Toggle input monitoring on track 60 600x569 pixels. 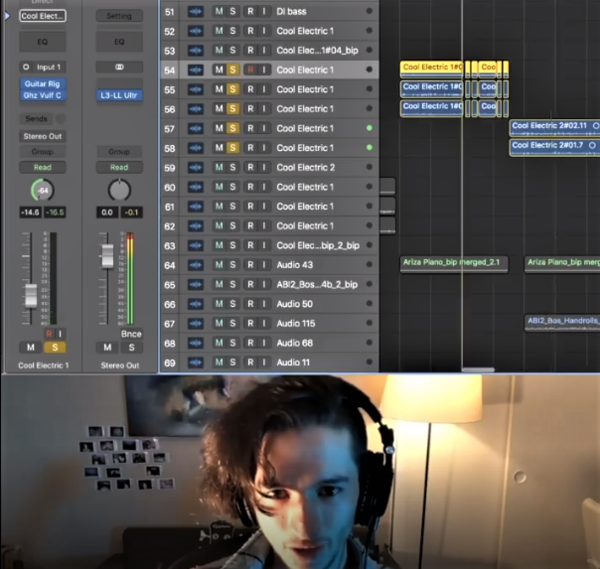(x=264, y=187)
